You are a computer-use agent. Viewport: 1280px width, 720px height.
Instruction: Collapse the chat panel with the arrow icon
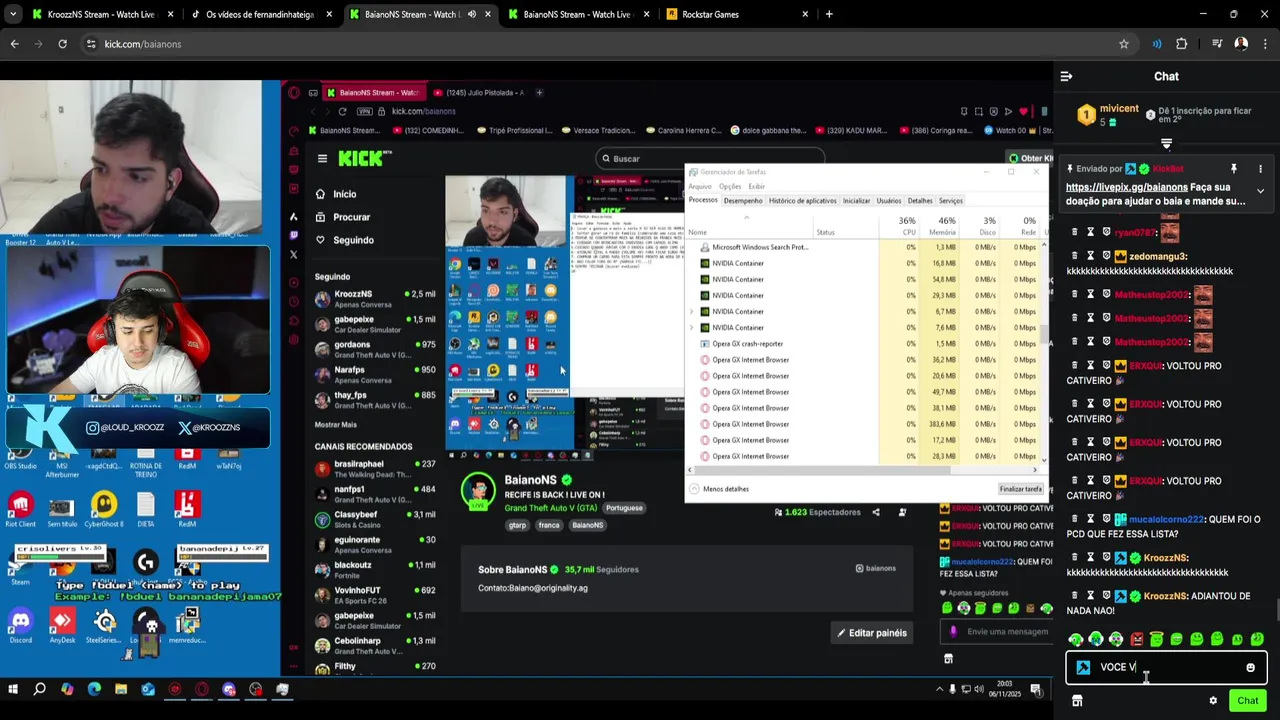pos(1066,76)
